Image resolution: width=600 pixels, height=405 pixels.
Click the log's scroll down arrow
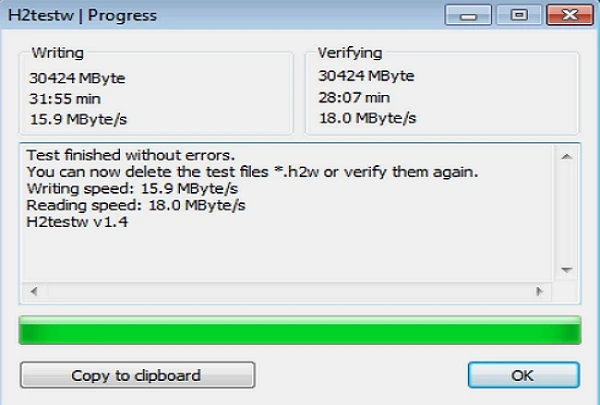pos(567,270)
